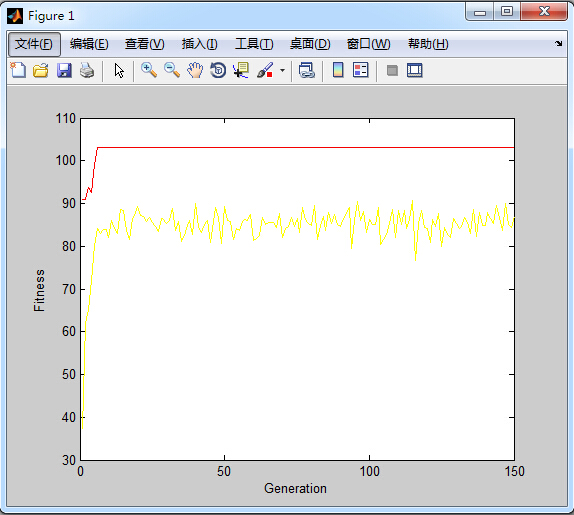
Task: Expand the toolbar dock arrow at right
Action: coord(559,44)
